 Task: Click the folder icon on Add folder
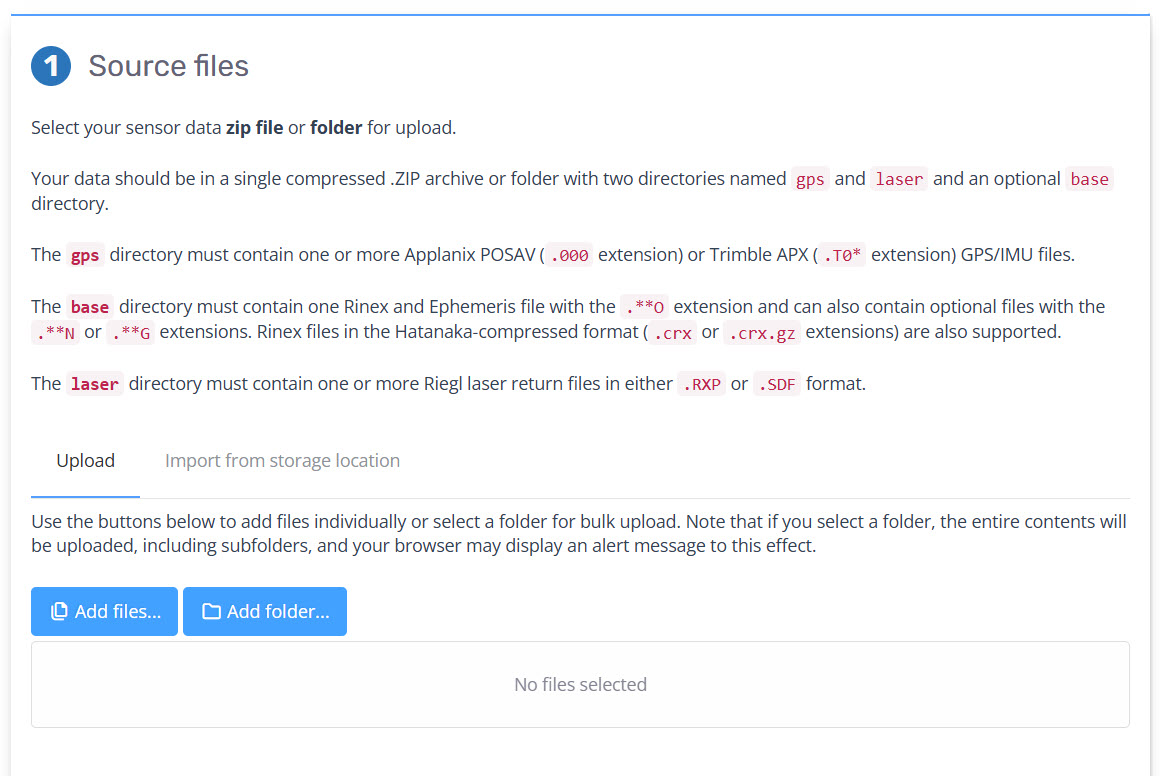click(x=211, y=611)
